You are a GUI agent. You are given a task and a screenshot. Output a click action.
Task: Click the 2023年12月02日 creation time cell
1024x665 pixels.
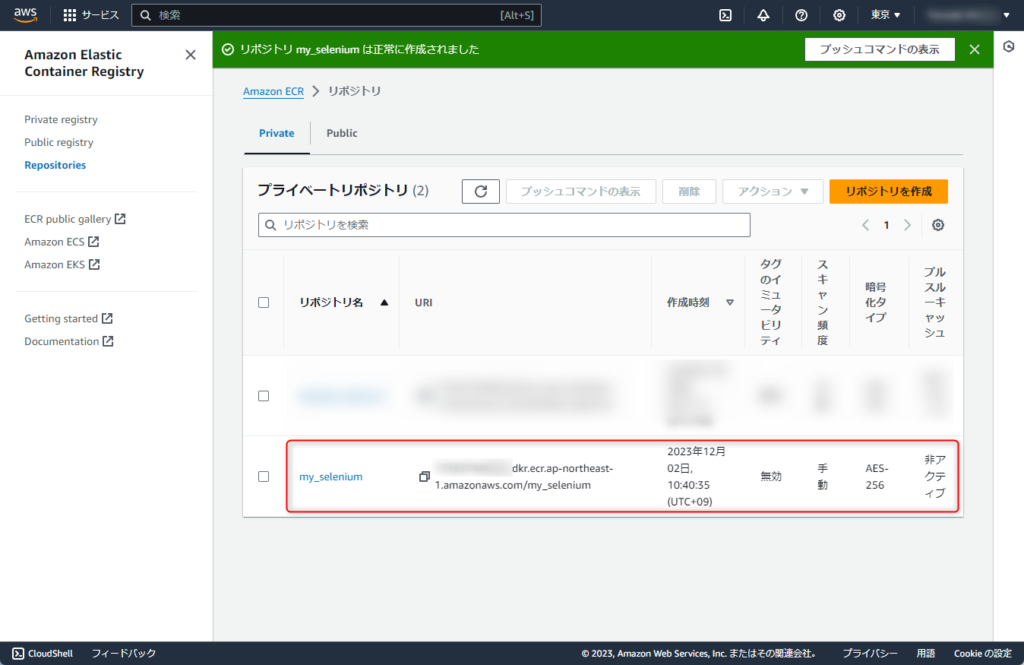click(696, 477)
